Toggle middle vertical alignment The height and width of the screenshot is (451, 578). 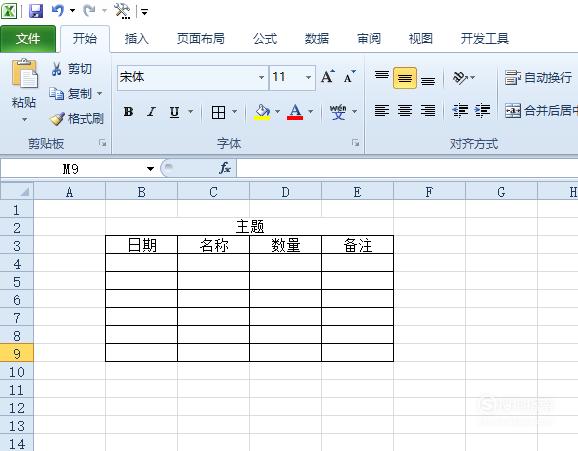coord(405,78)
